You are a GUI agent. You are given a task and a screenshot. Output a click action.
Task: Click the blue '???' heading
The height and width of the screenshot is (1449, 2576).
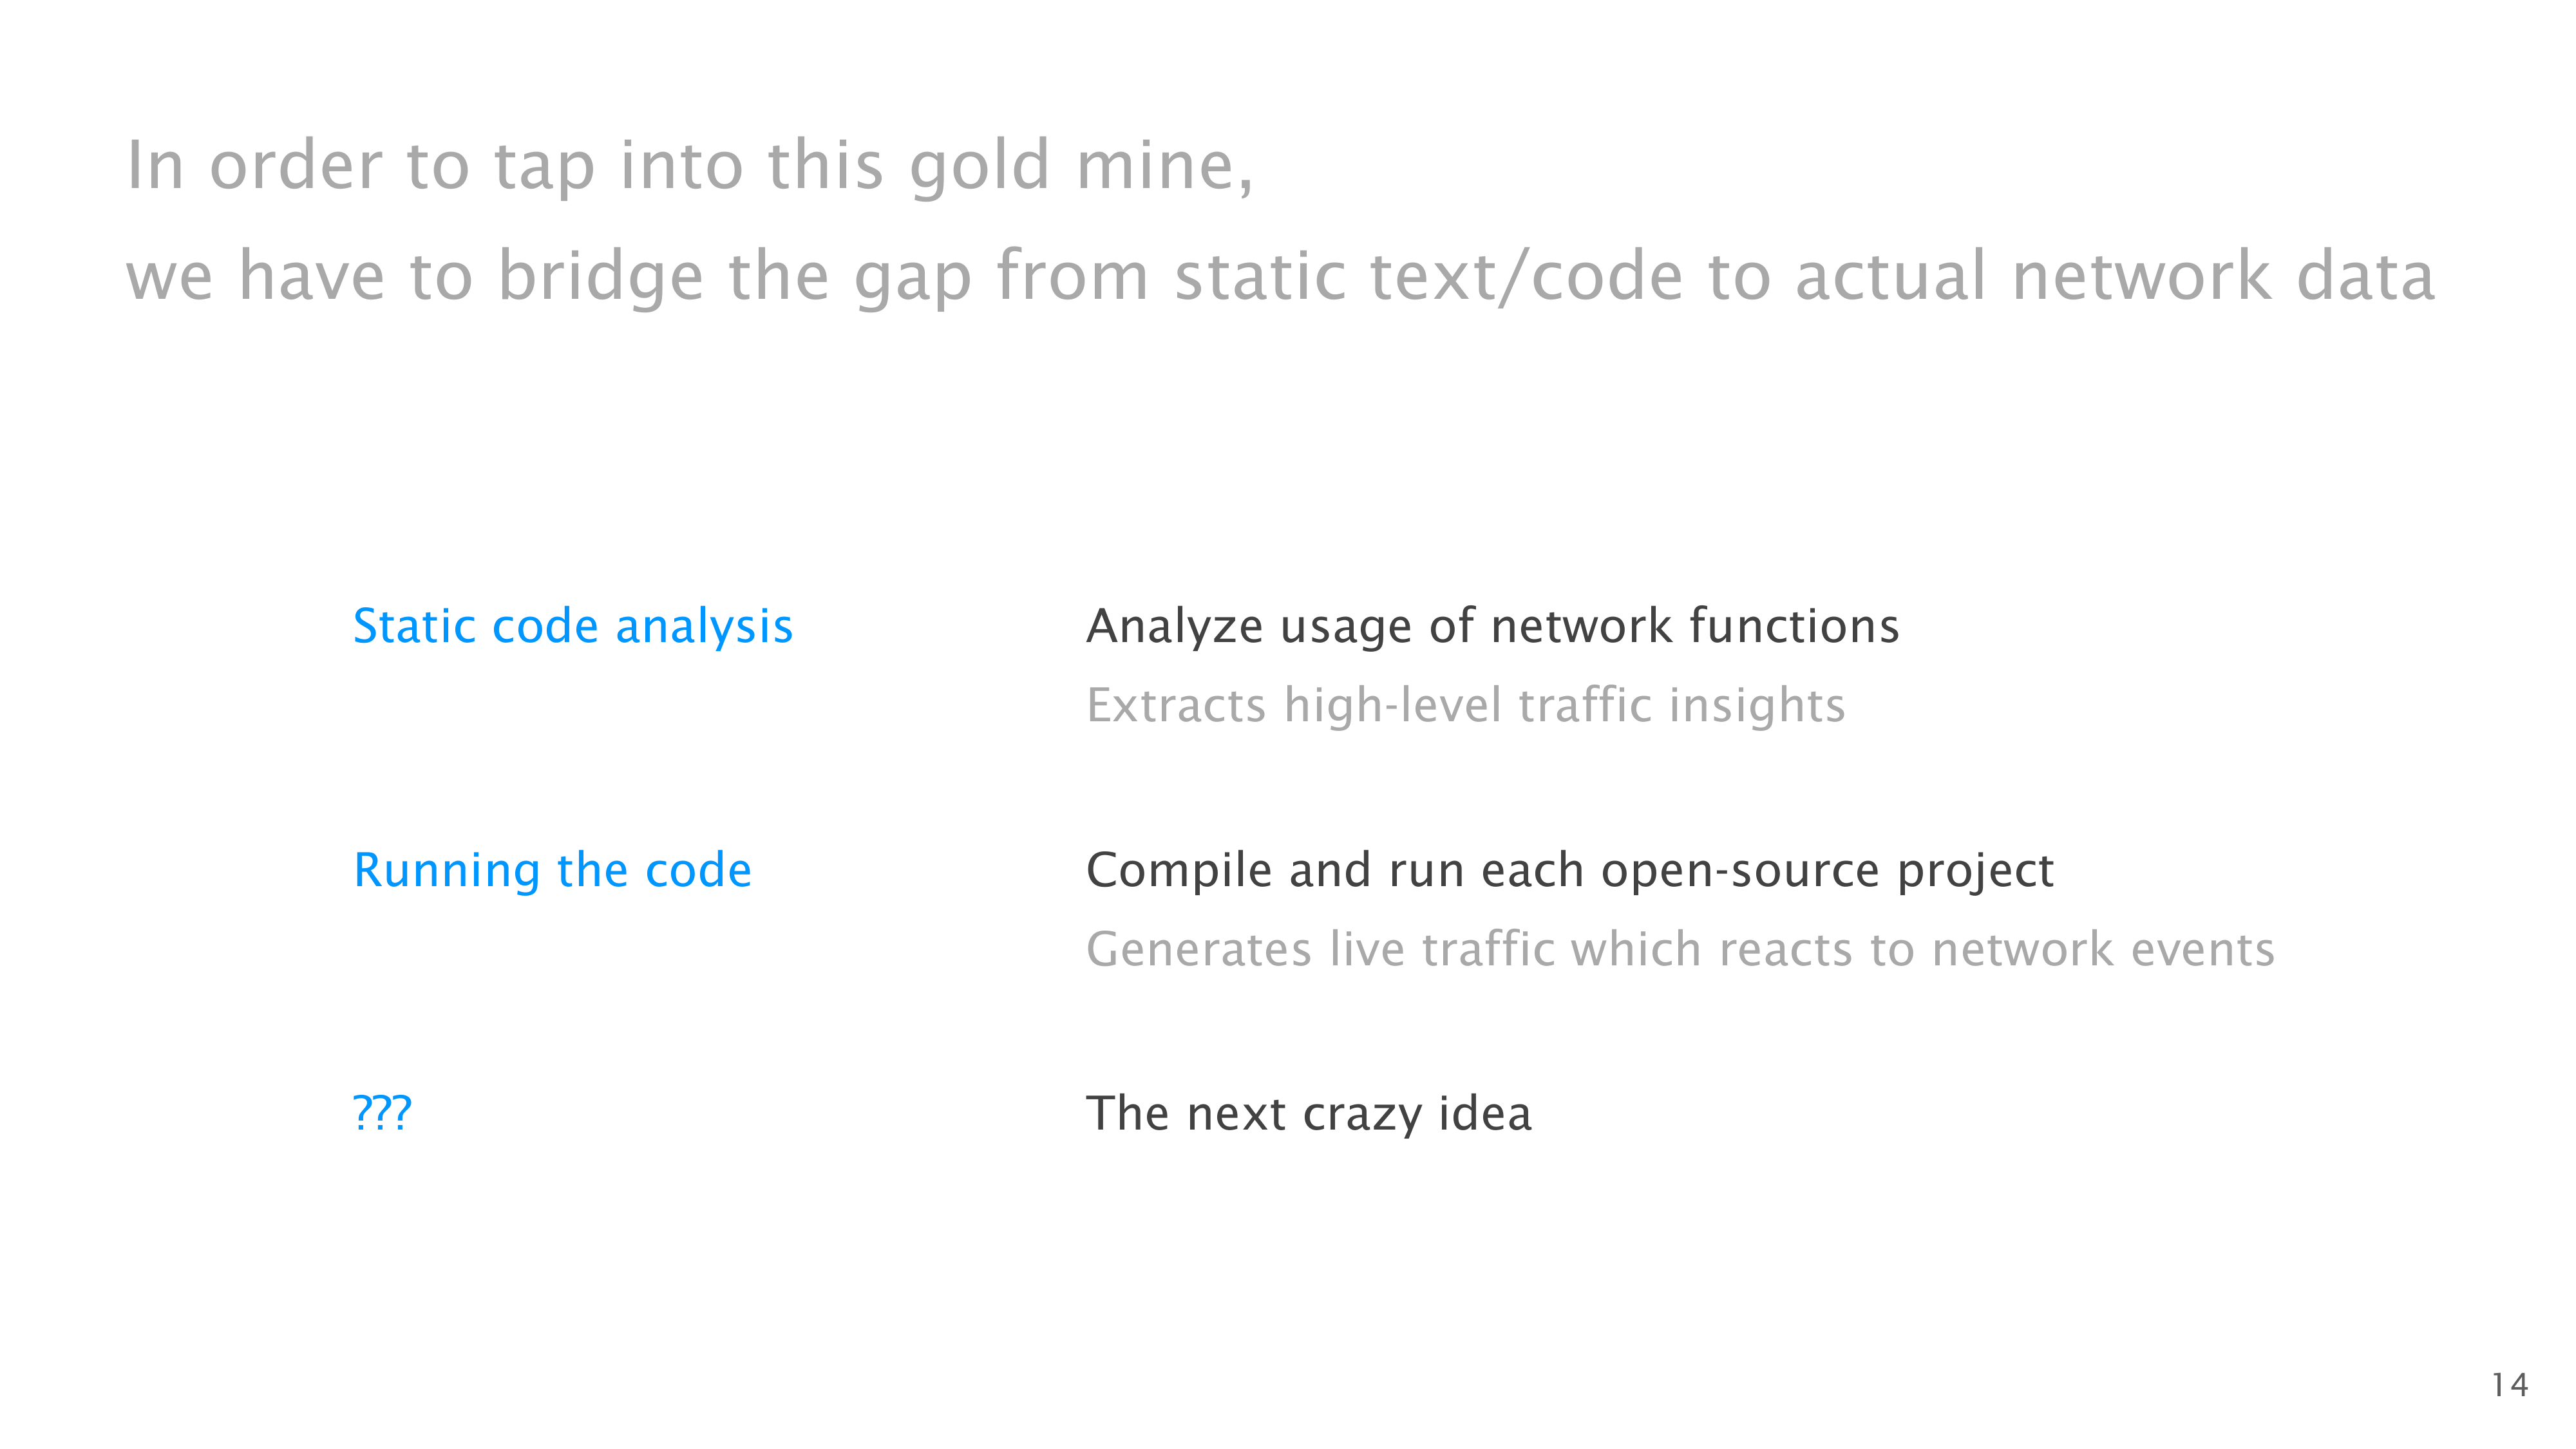[382, 1113]
